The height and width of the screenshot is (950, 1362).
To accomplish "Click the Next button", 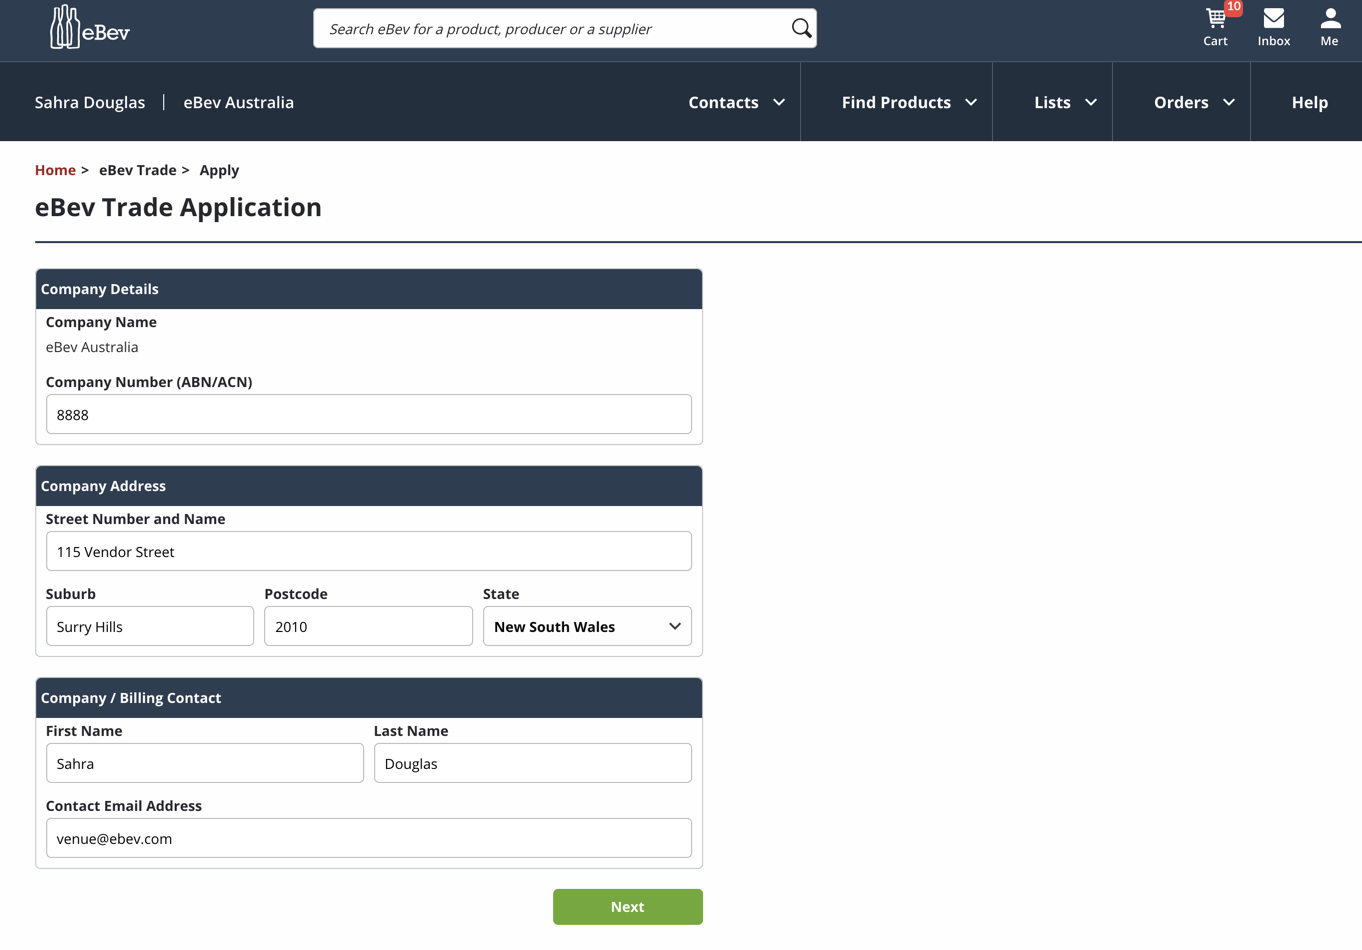I will [x=628, y=907].
